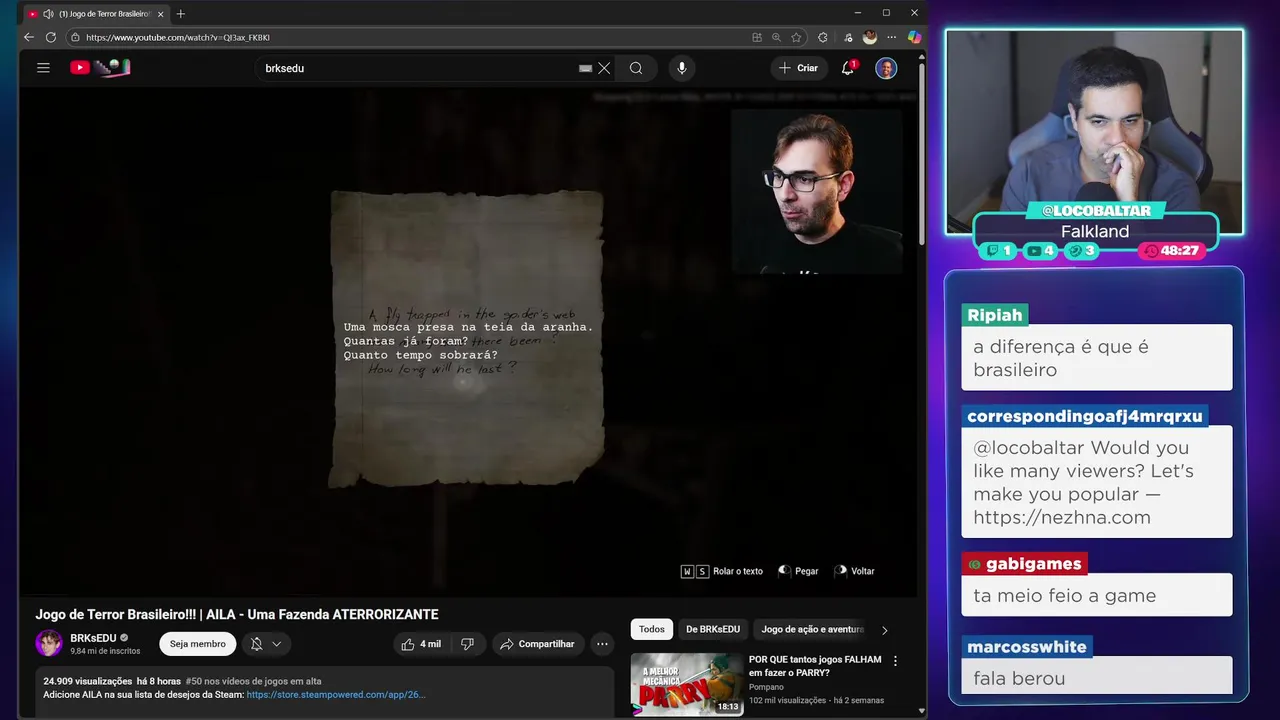Click the Voltar prompt in the video
The height and width of the screenshot is (720, 1280).
click(854, 571)
